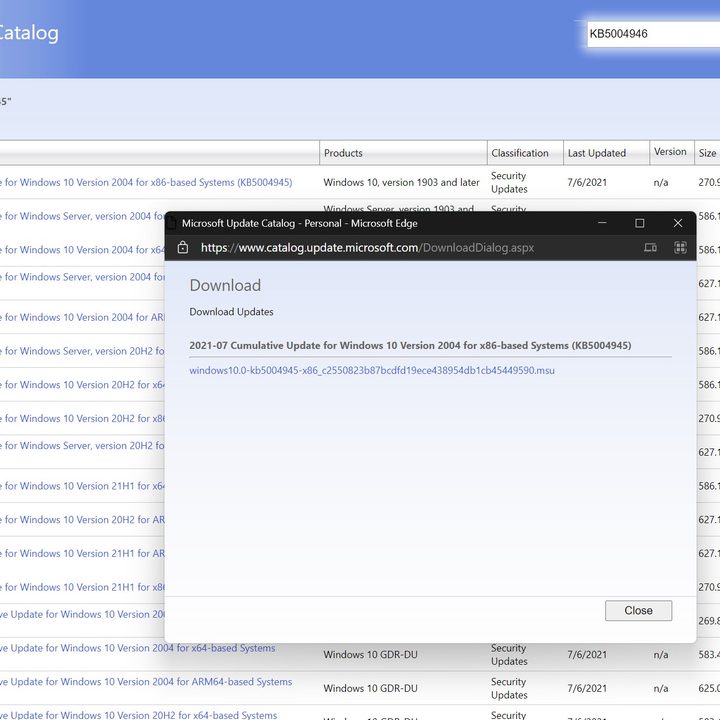
Task: Download the windows10.0-kb5004945-x86 .msu file link
Action: (x=372, y=370)
